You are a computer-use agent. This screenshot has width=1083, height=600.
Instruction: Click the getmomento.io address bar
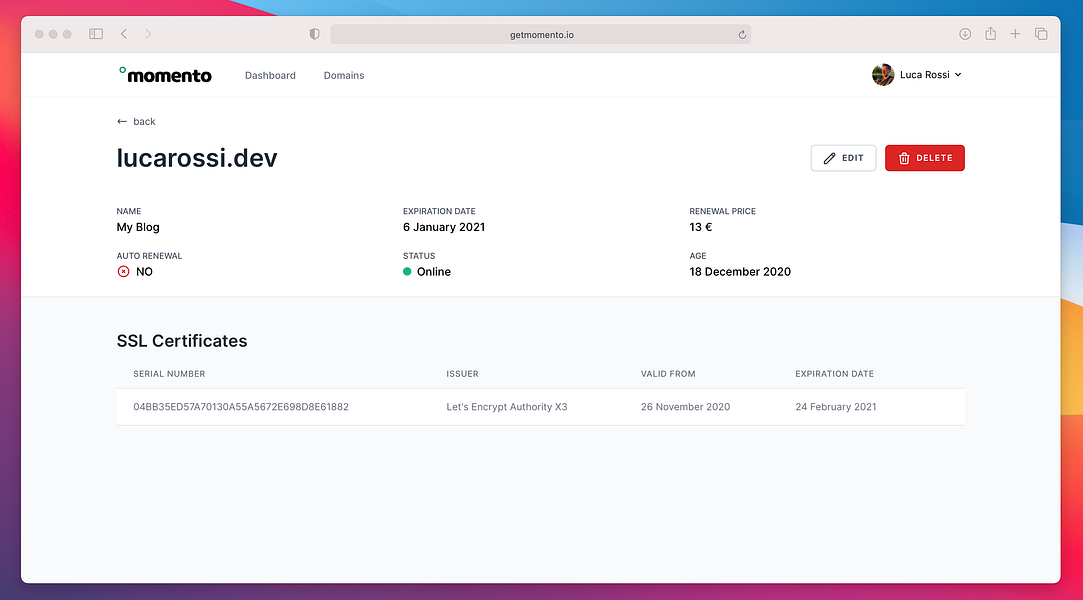click(x=541, y=35)
